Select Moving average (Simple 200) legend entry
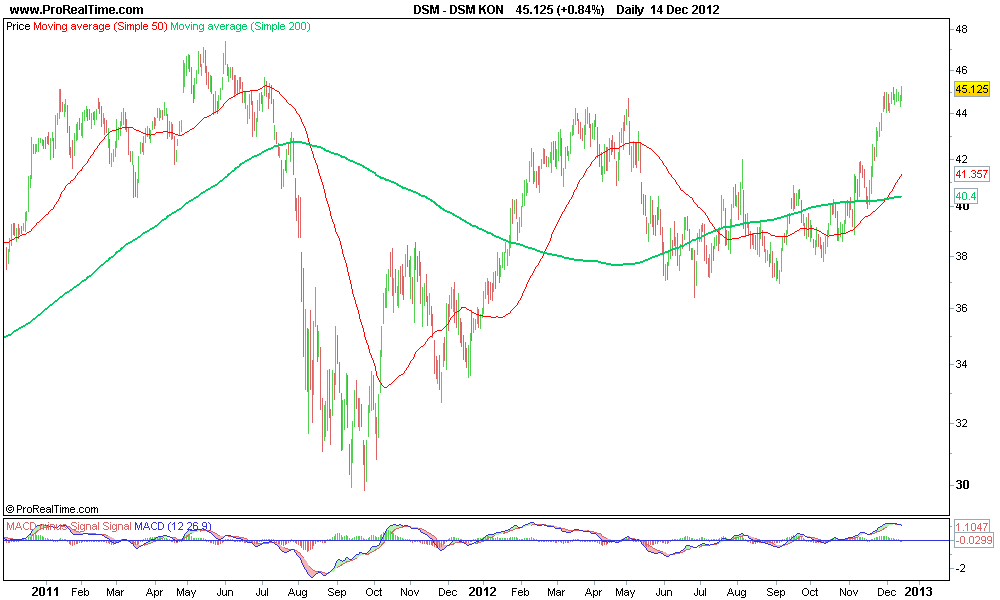Image resolution: width=1000 pixels, height=600 pixels. pyautogui.click(x=240, y=27)
